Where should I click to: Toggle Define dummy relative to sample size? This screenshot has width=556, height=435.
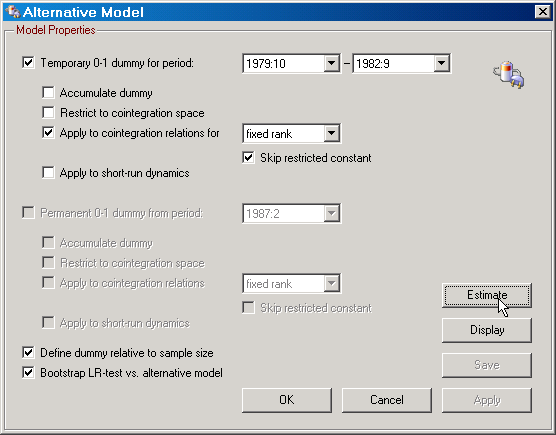28,353
